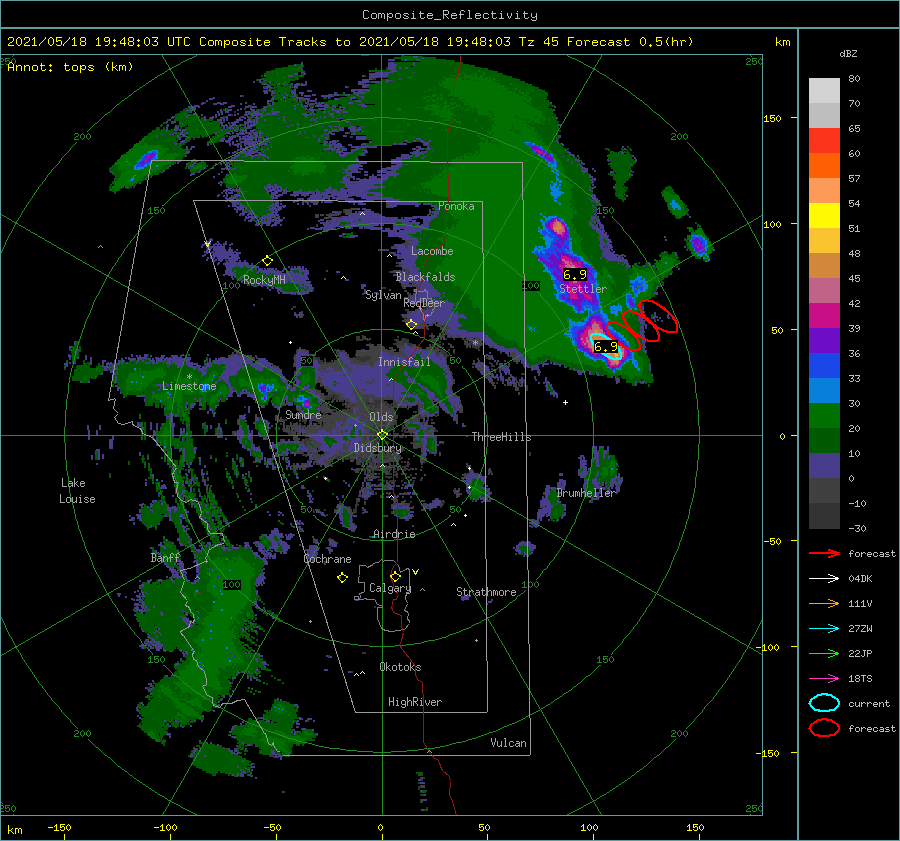Click the yellow diamond marker below RedDeer
Viewport: 900px width, 841px height.
[412, 325]
